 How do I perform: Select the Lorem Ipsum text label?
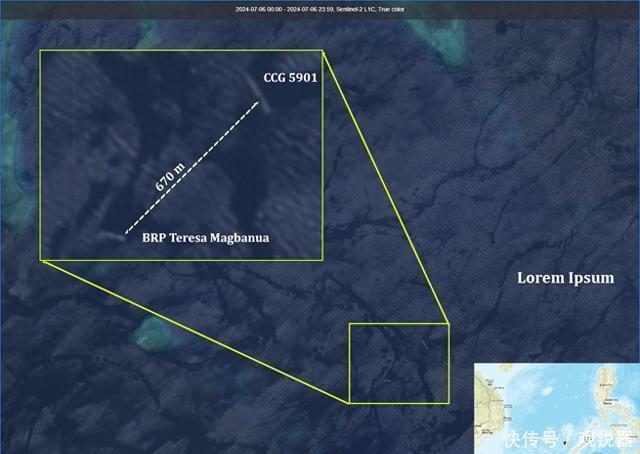(565, 278)
